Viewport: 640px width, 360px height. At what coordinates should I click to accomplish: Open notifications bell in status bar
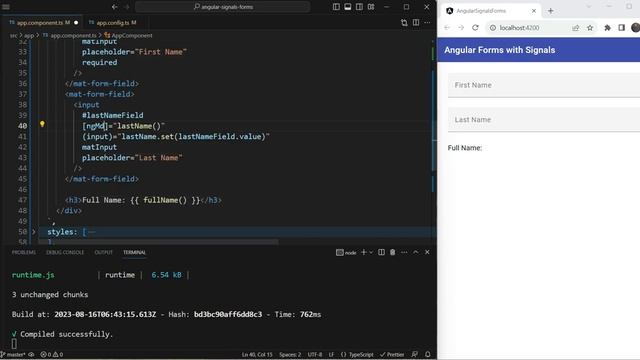(x=427, y=355)
